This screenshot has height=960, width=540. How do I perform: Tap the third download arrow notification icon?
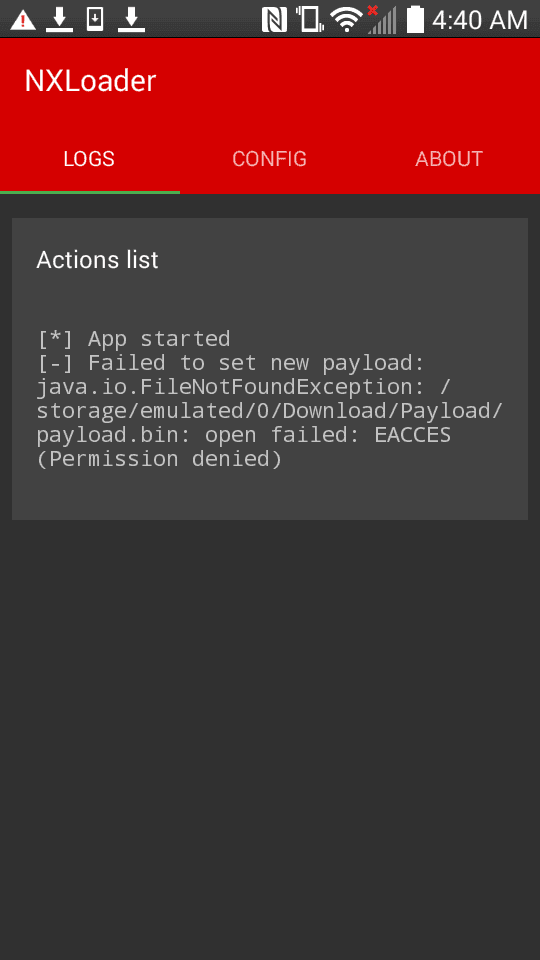click(x=131, y=19)
